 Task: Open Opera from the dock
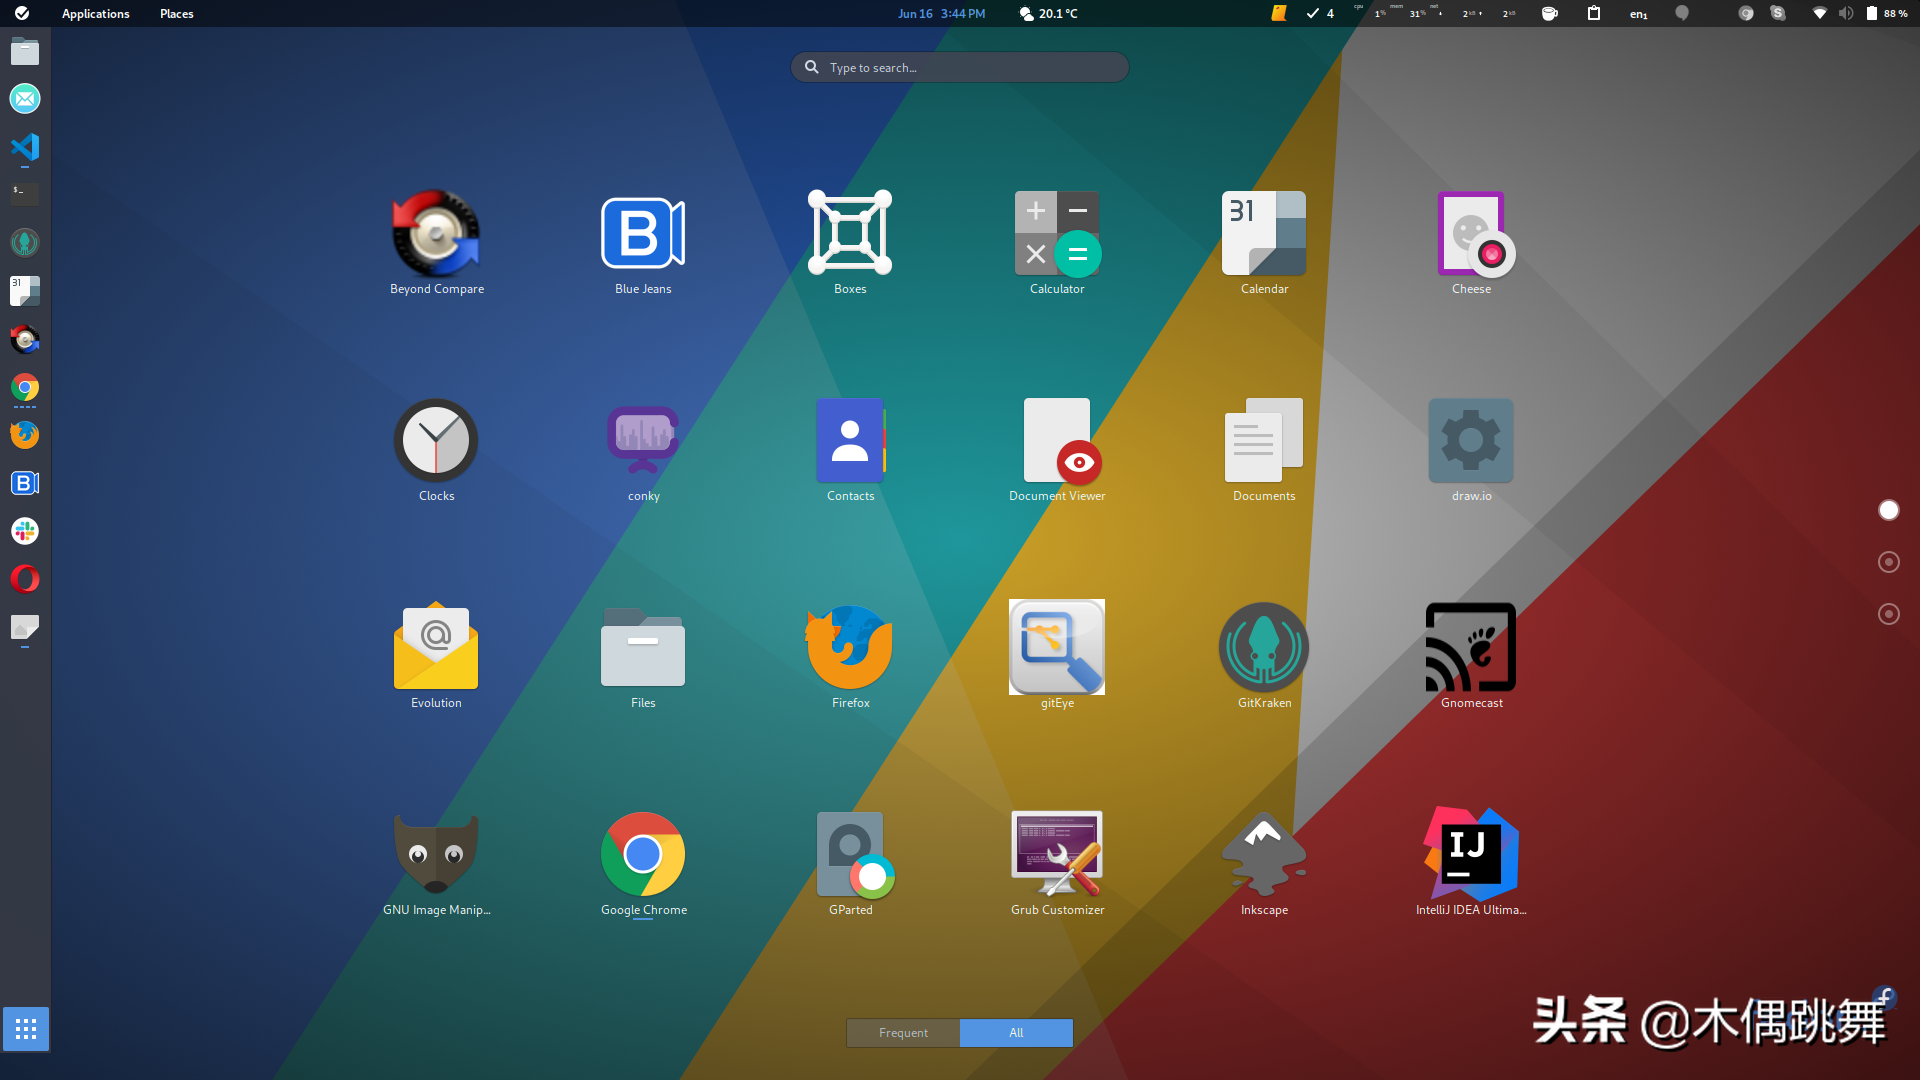point(25,579)
